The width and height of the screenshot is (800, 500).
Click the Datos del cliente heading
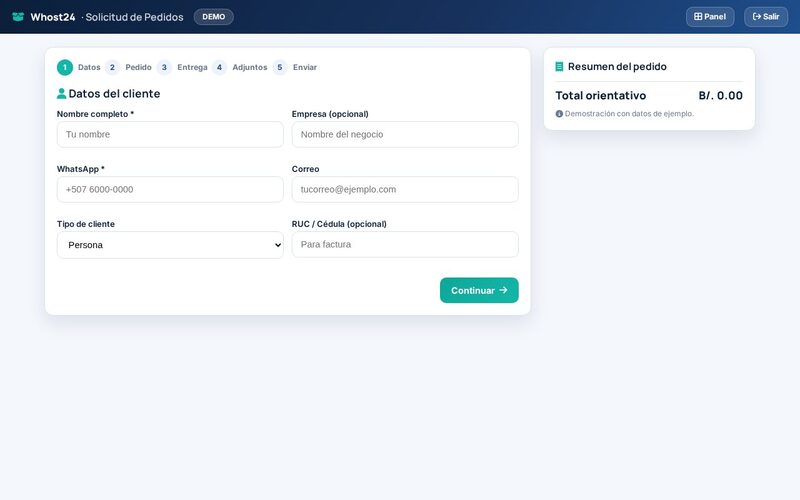pyautogui.click(x=114, y=93)
